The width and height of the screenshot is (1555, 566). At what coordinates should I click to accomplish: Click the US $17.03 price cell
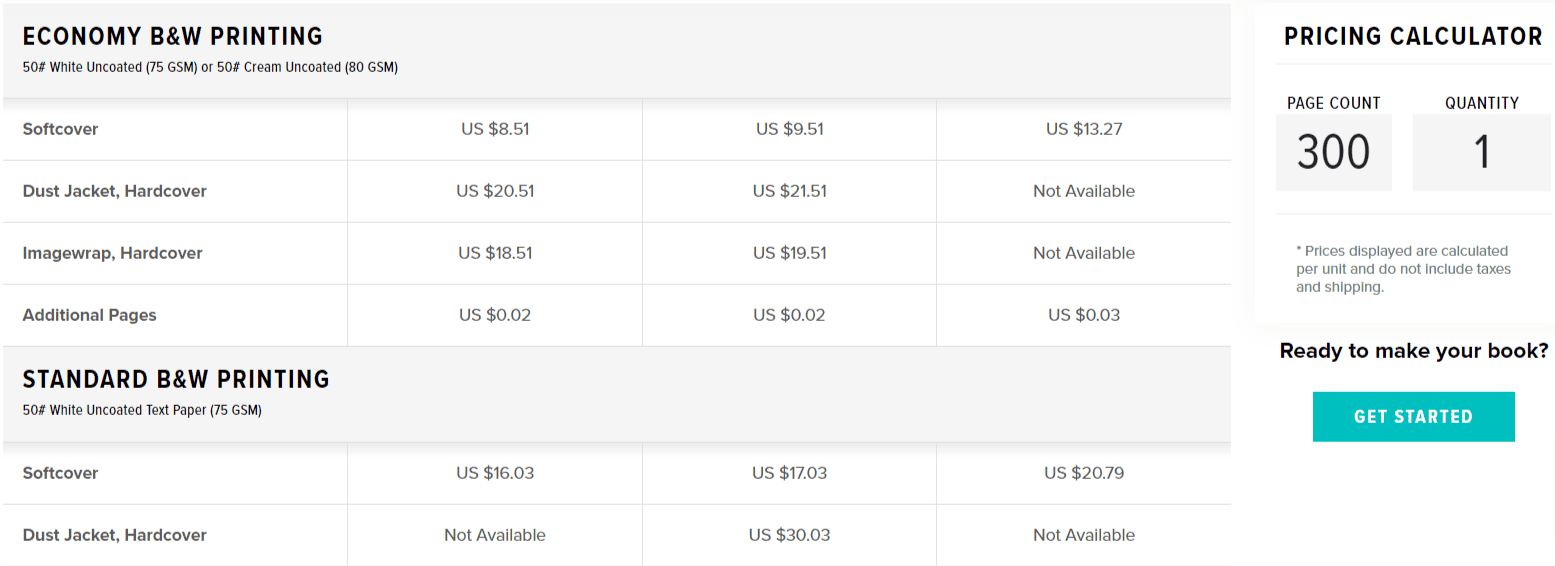point(790,473)
